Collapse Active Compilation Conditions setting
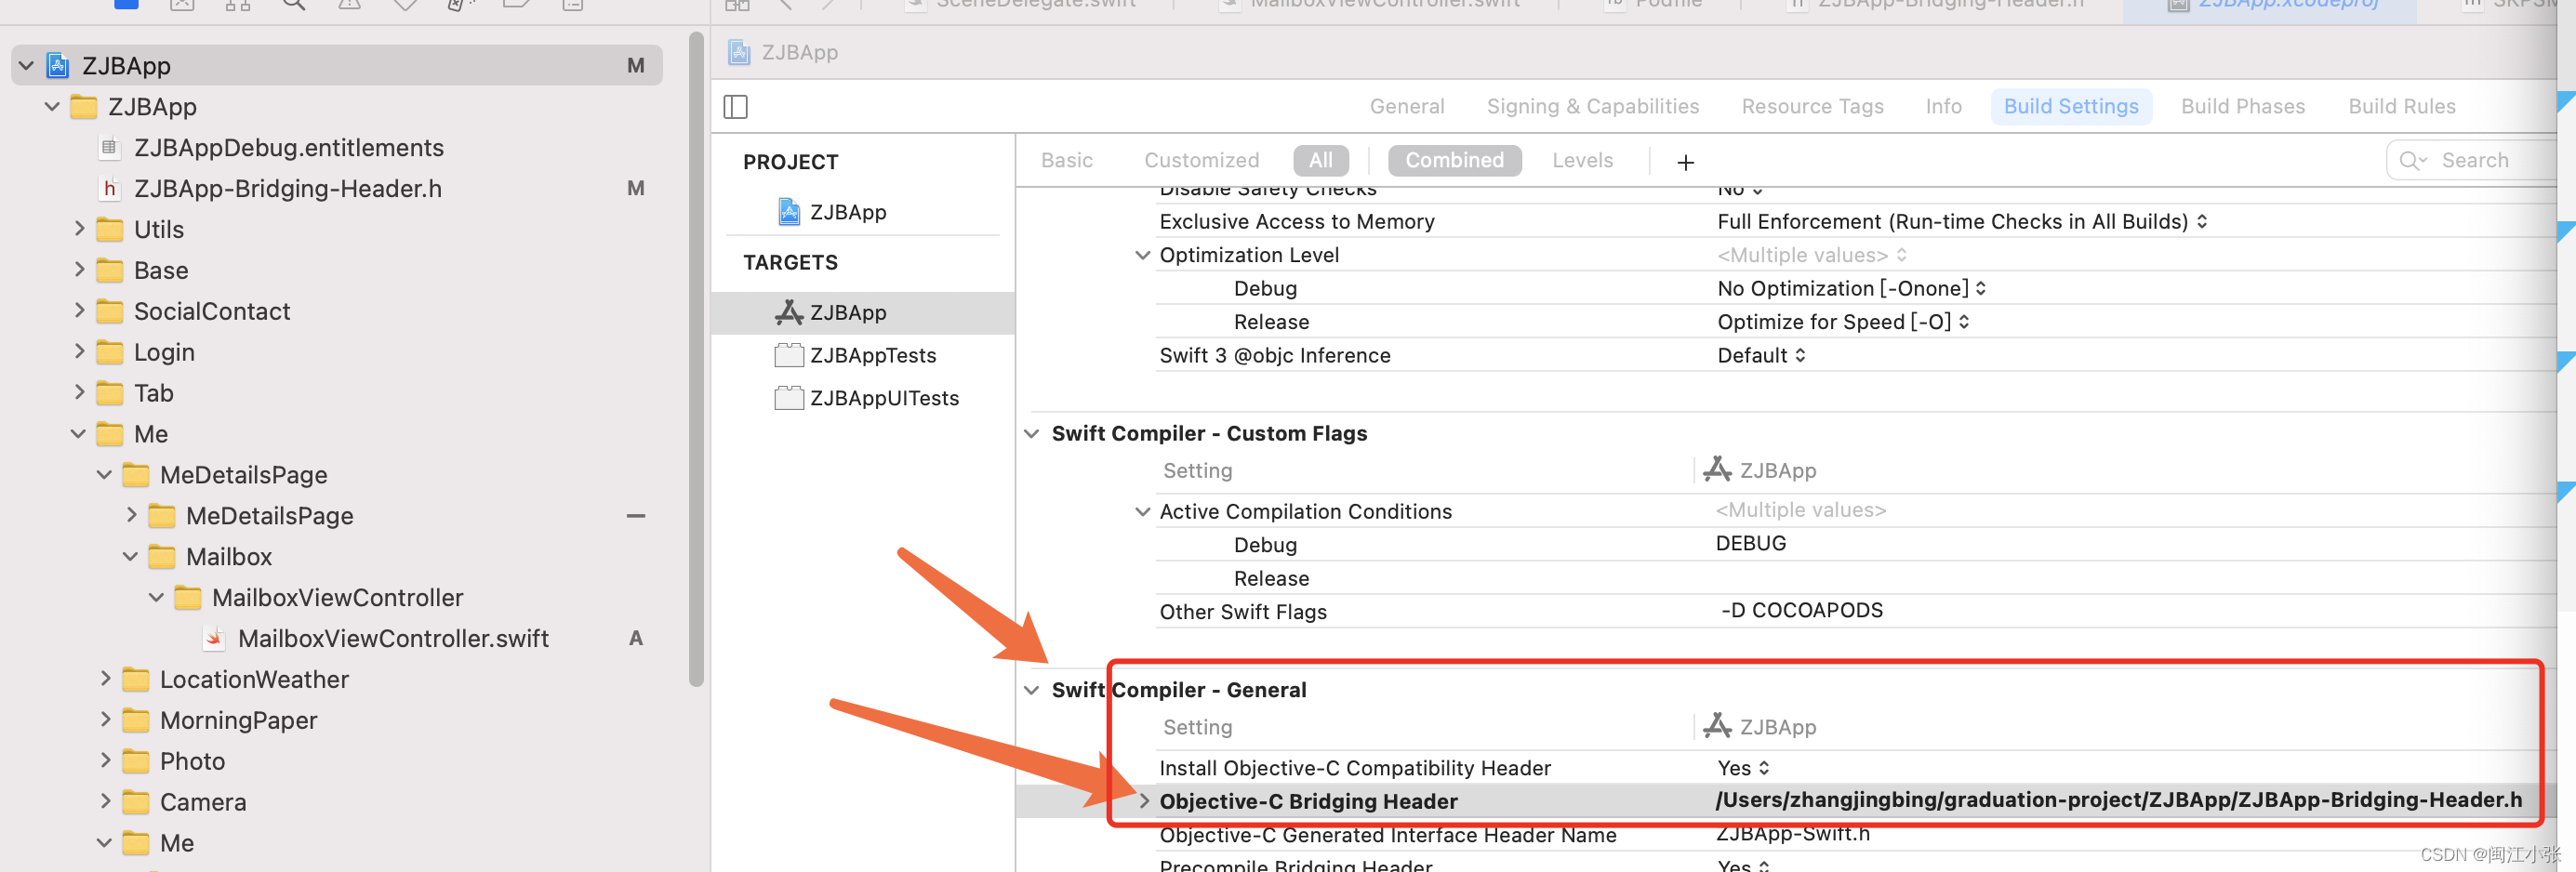The image size is (2576, 872). coord(1142,512)
